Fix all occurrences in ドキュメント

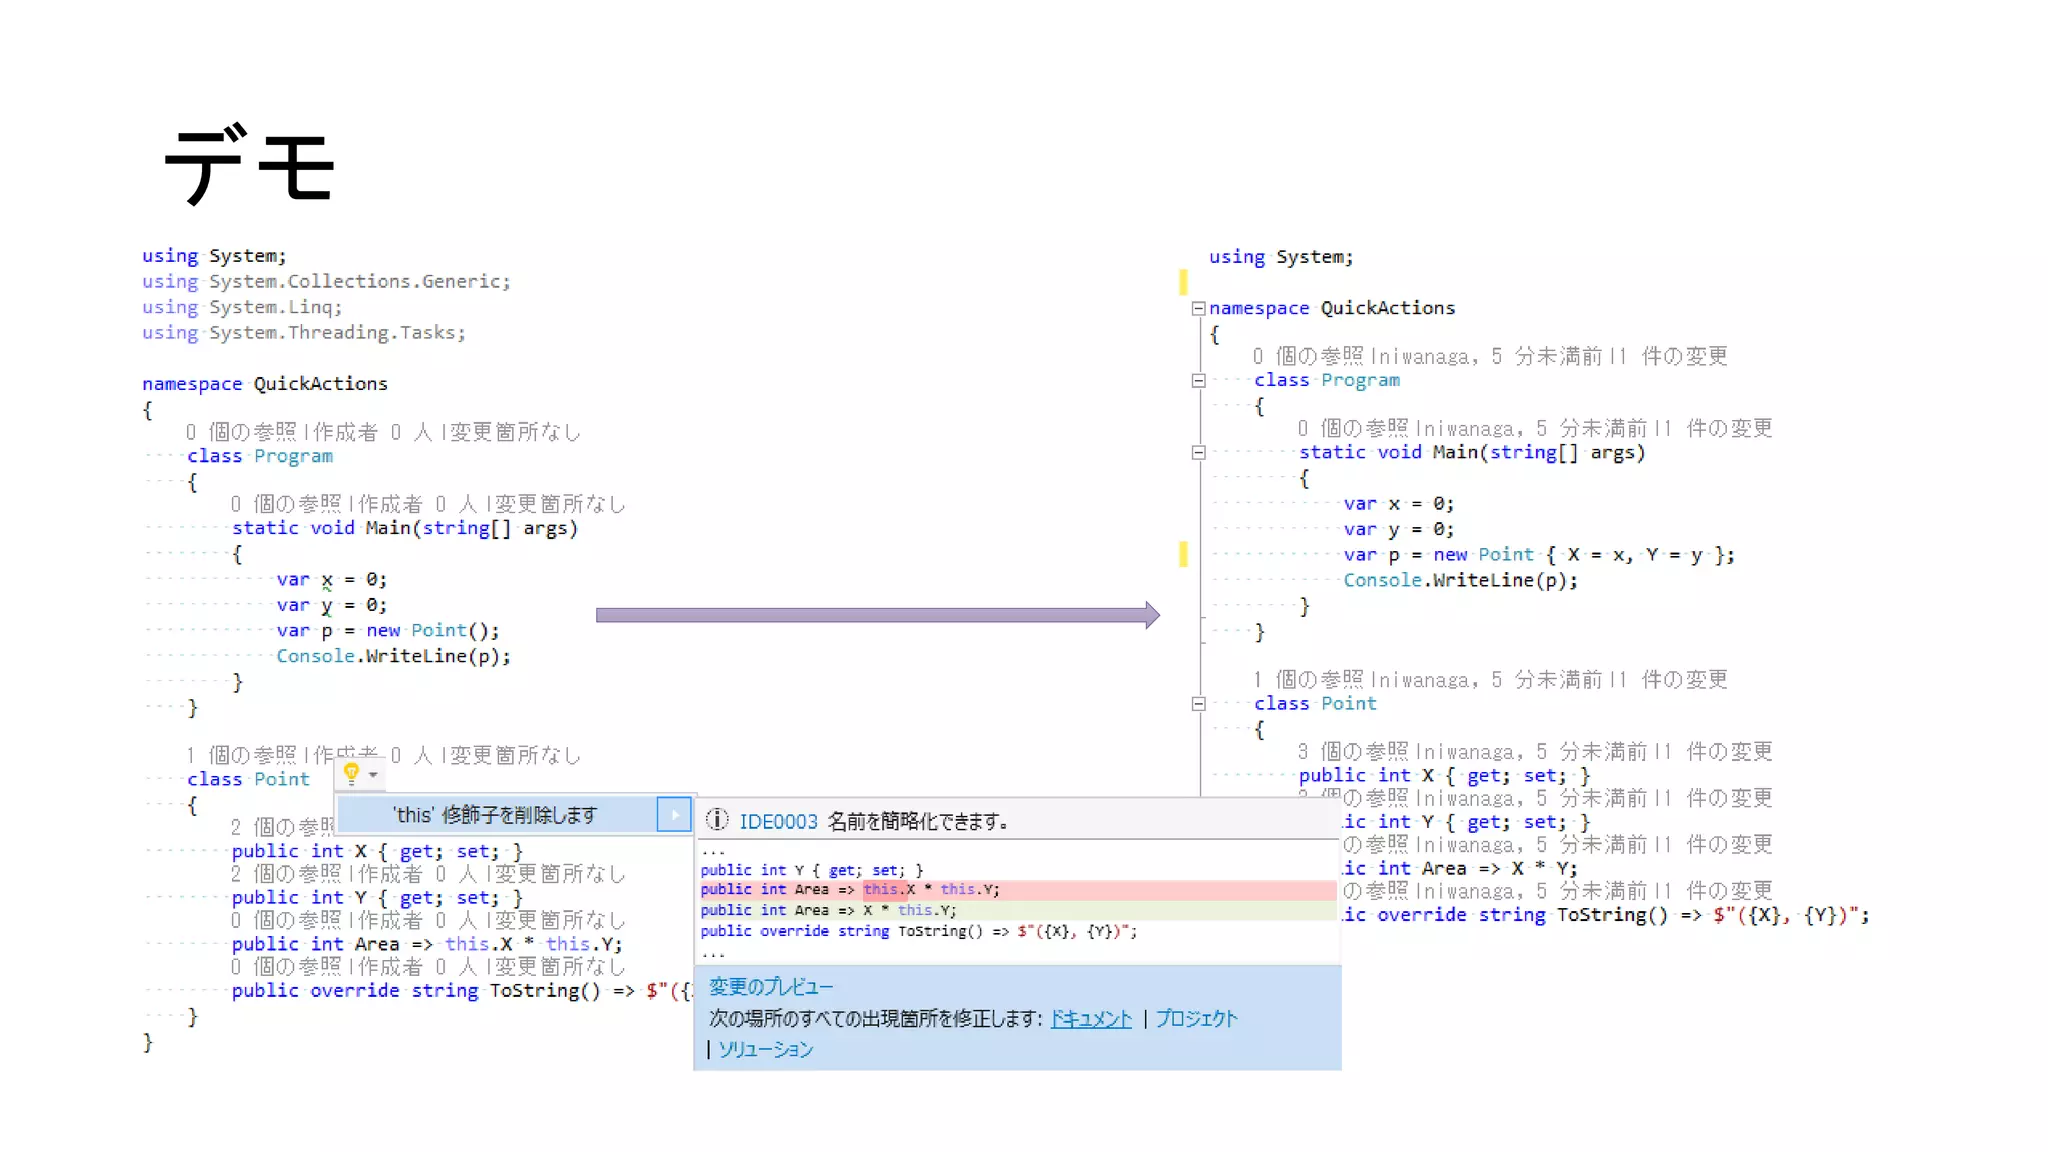[1091, 1019]
